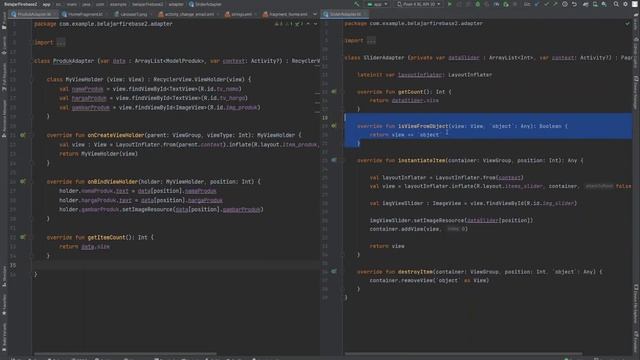Click 'container.removeView' line in destroyItem
This screenshot has width=640, height=360.
click(429, 280)
